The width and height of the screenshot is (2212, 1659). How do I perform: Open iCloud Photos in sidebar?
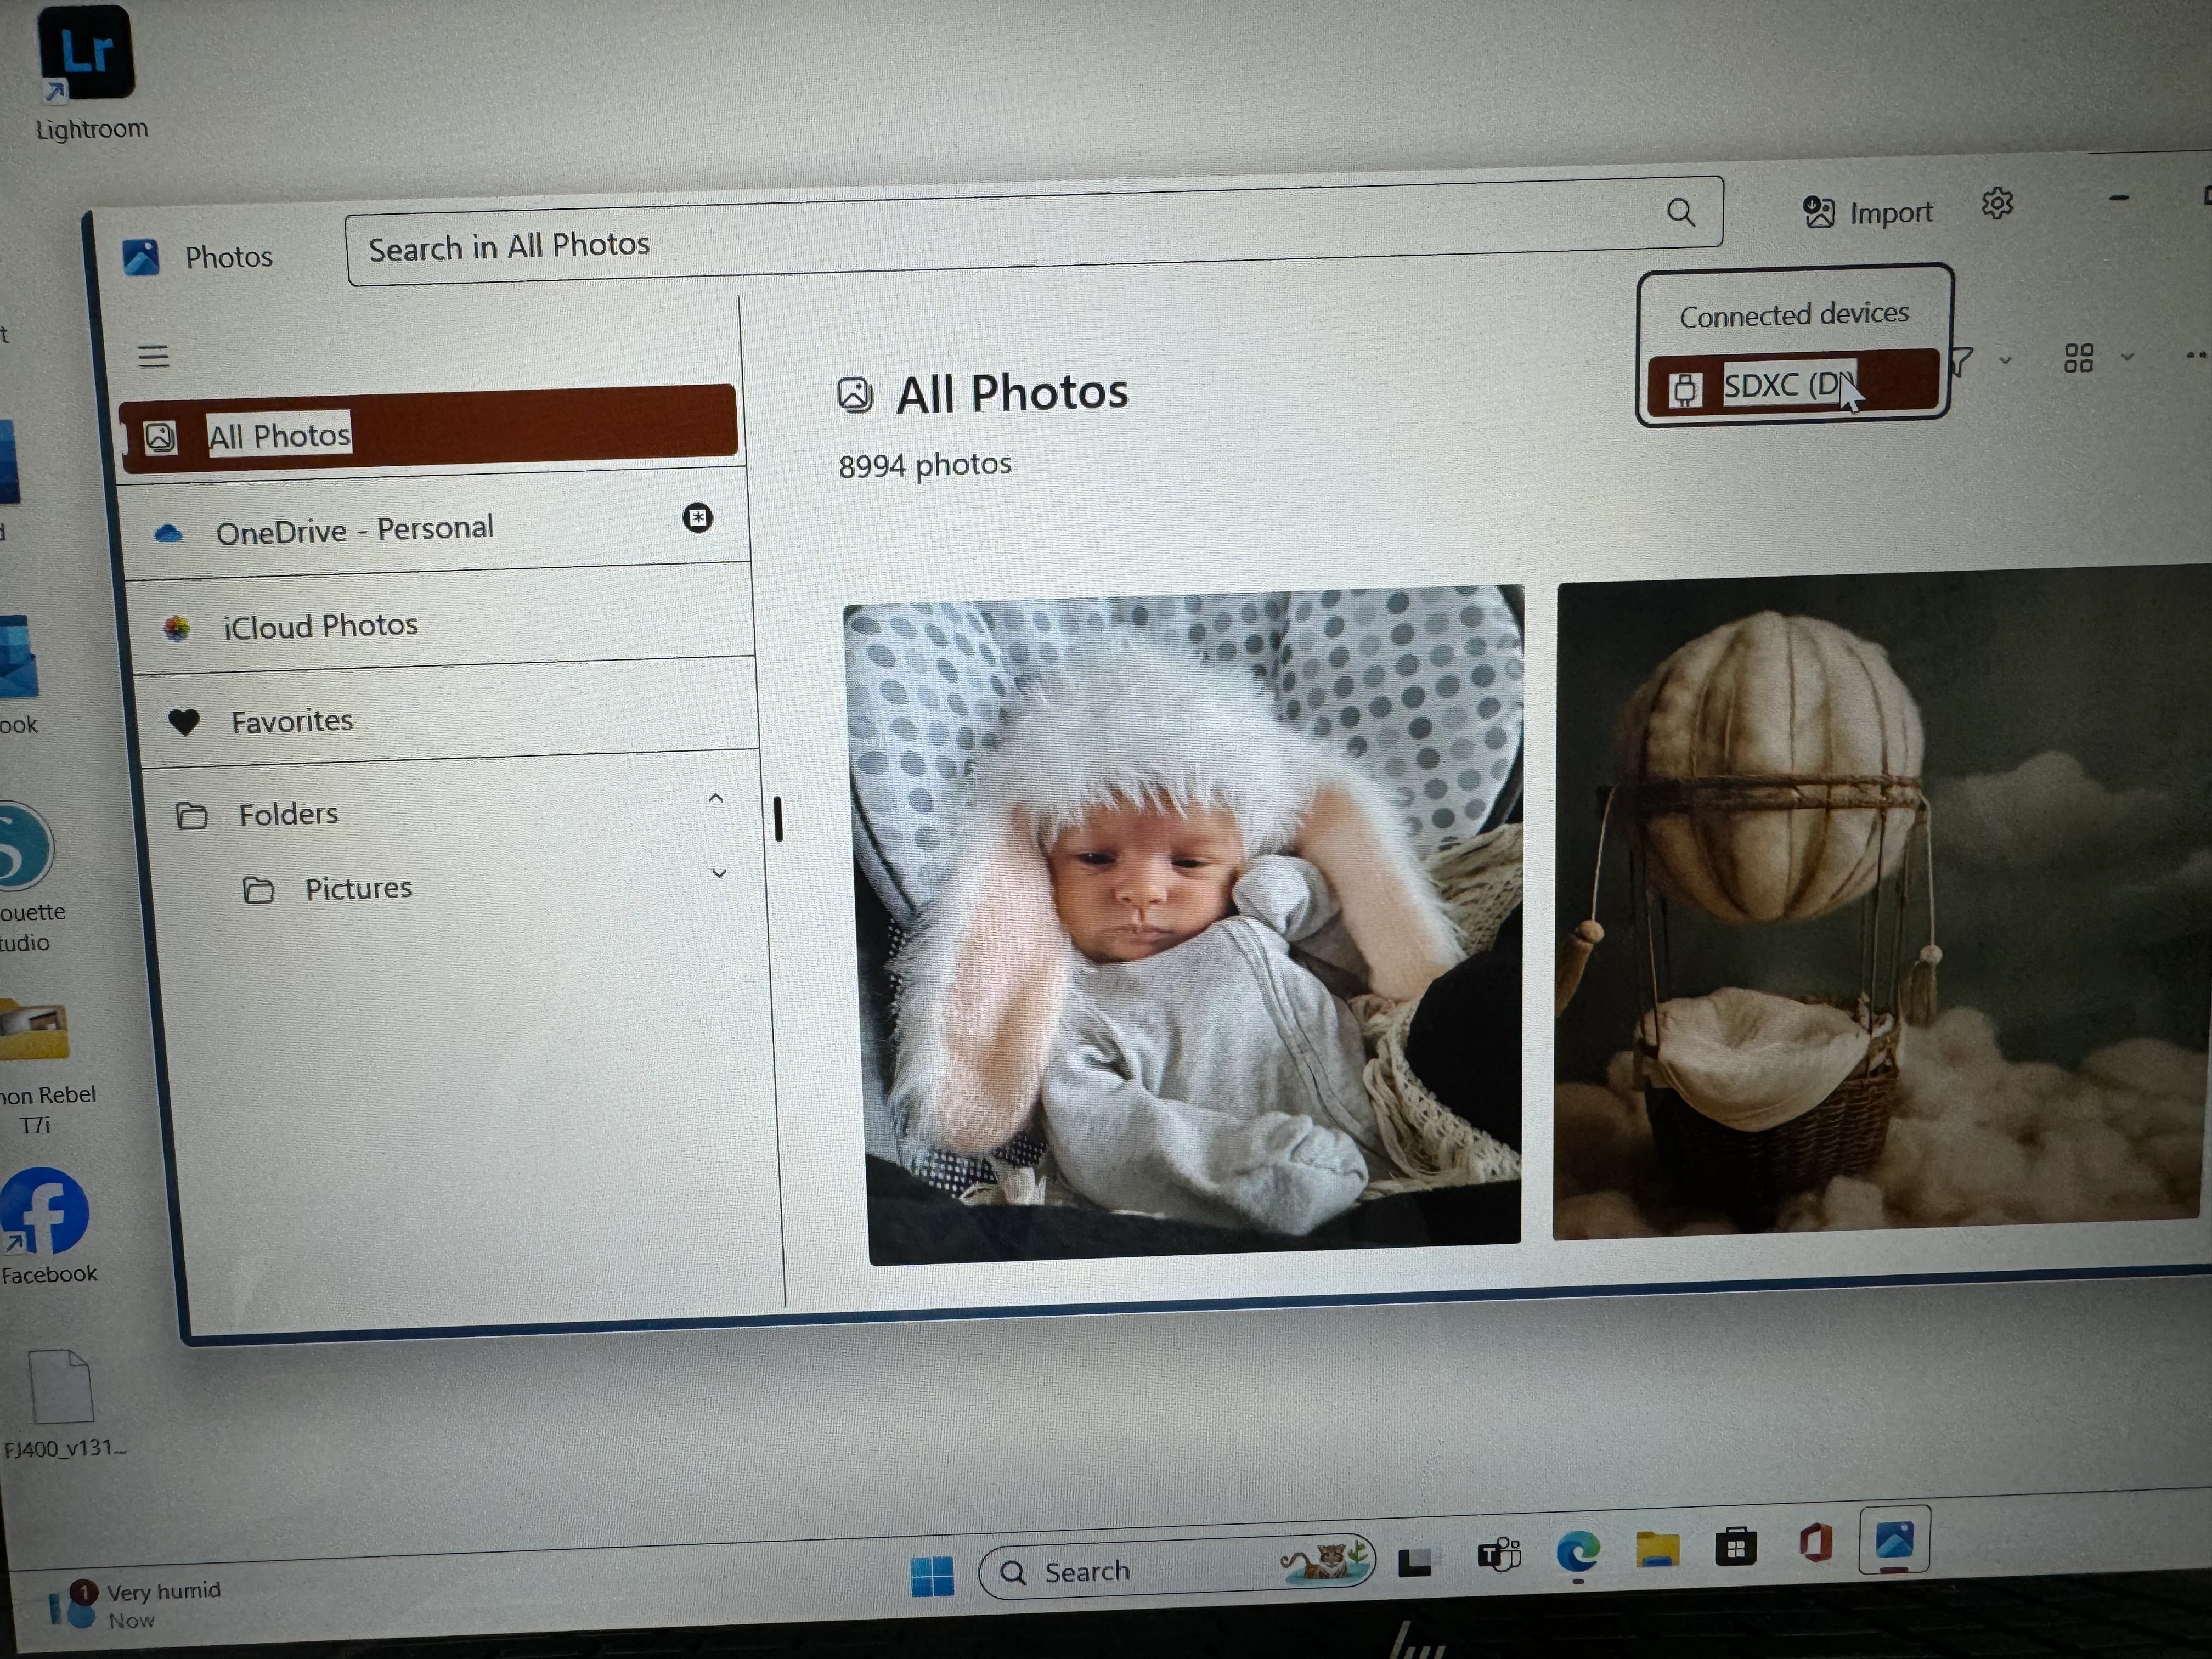(320, 626)
